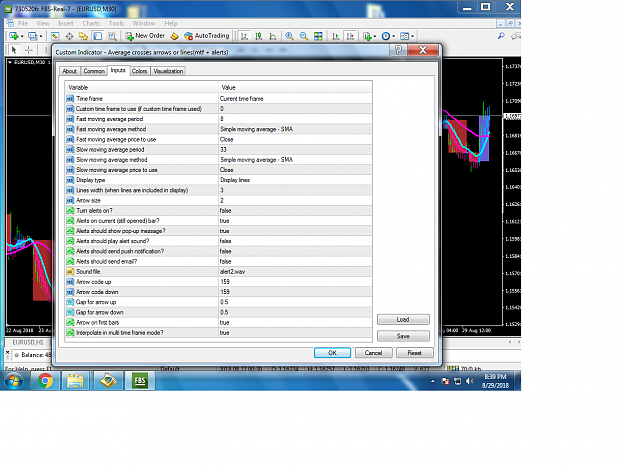The height and width of the screenshot is (468, 625).
Task: Select the 'Arrow on first bars' true value
Action: 295,322
